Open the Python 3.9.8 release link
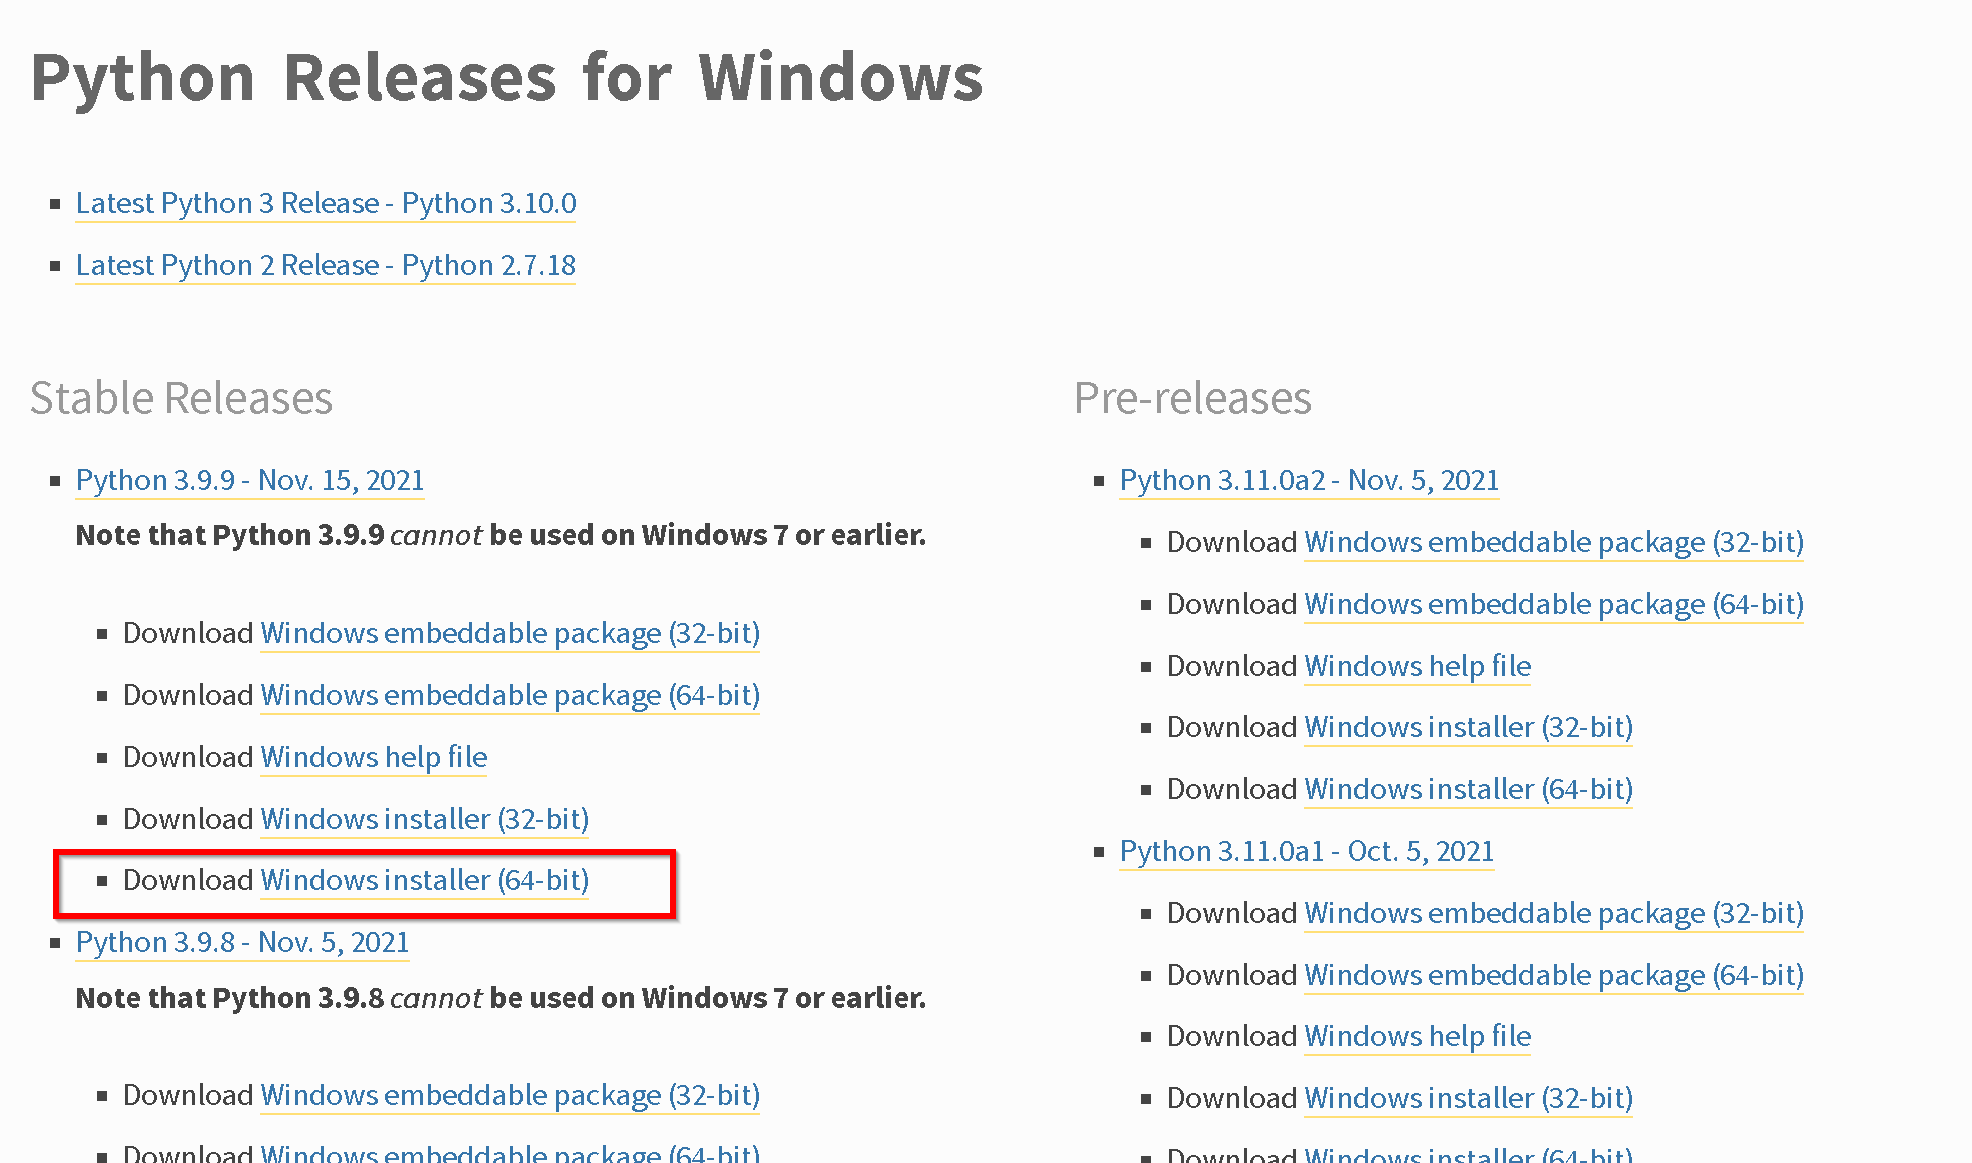 243,942
